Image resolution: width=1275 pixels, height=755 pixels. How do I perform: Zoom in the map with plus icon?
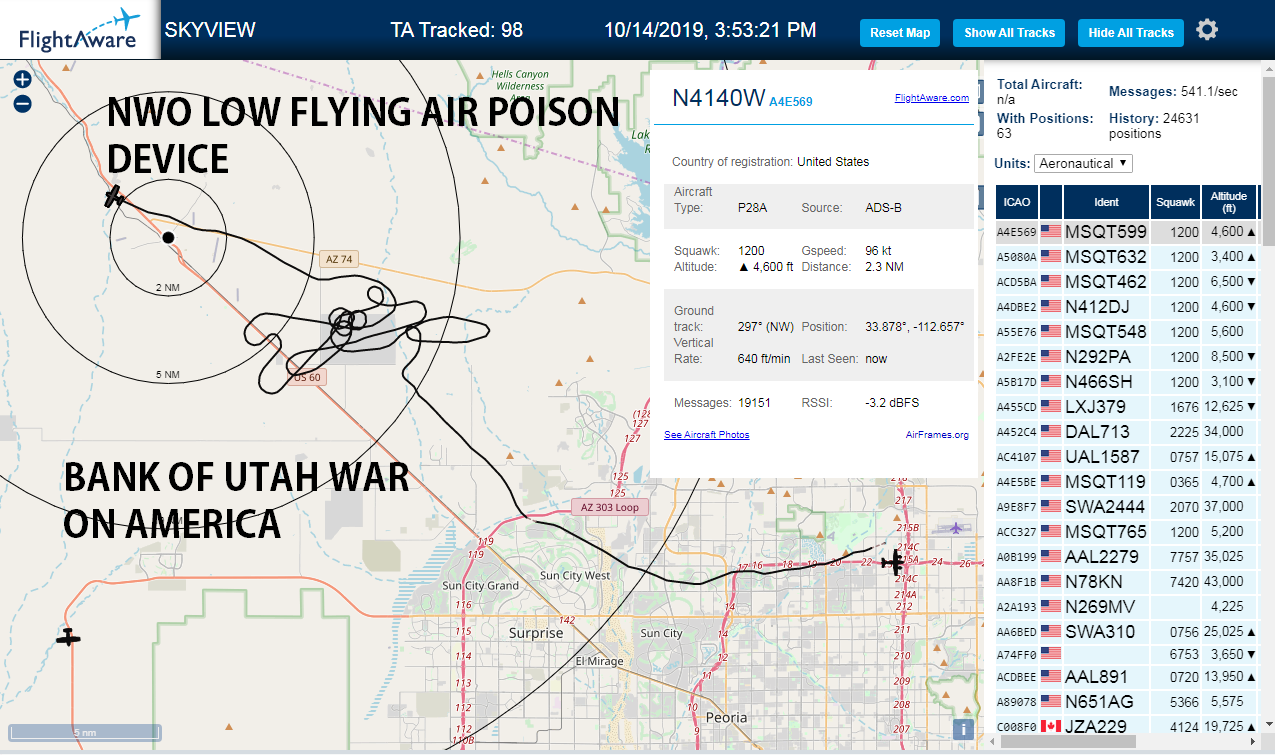click(x=22, y=79)
